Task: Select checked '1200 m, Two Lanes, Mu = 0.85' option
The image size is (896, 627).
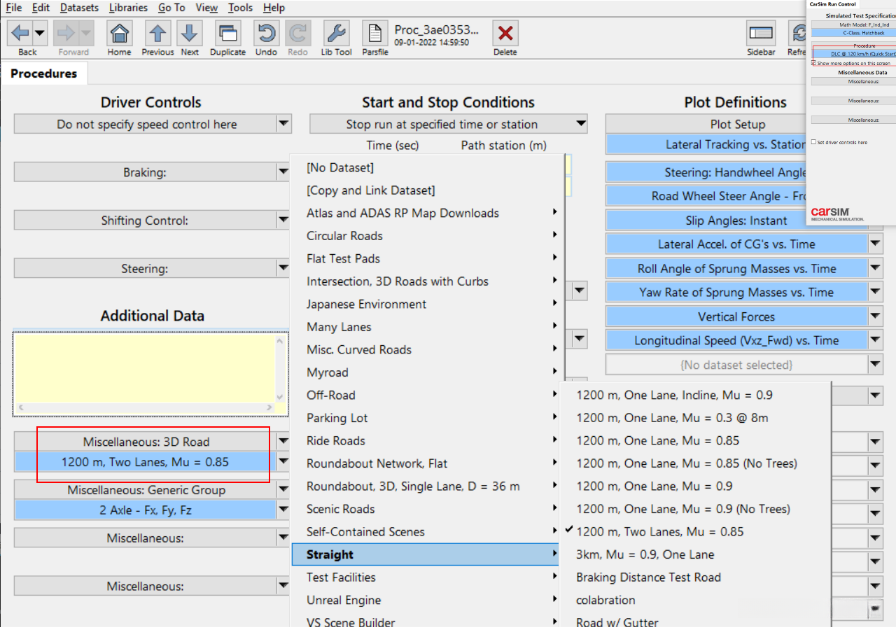Action: [660, 532]
